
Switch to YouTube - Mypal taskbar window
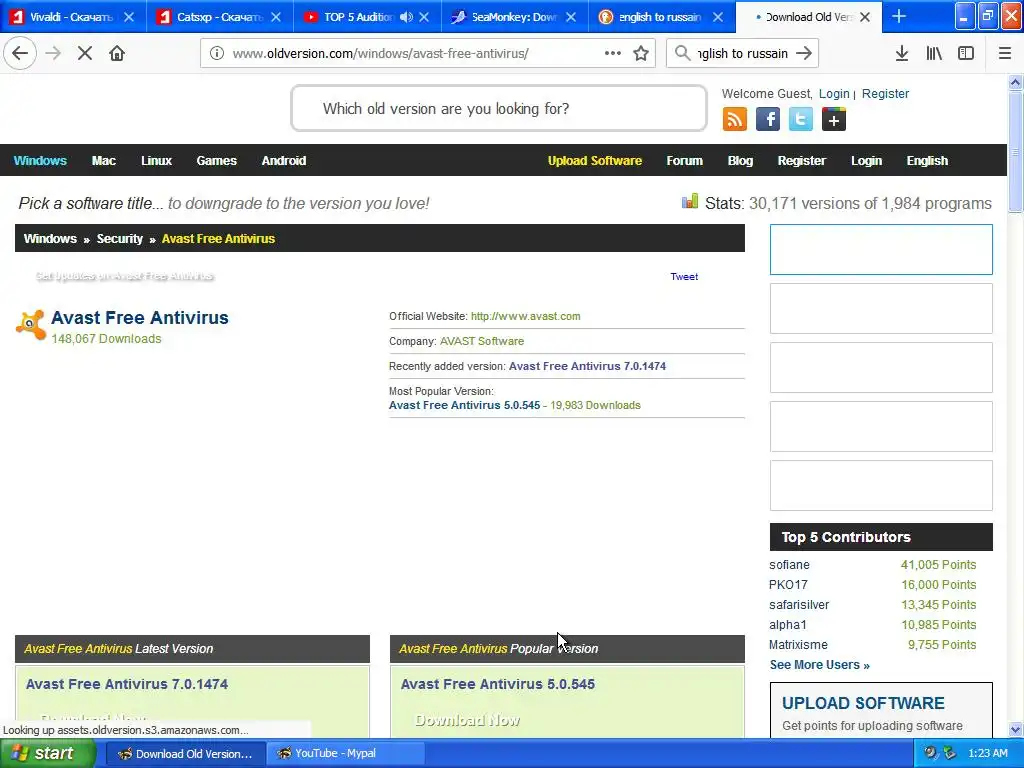click(344, 754)
